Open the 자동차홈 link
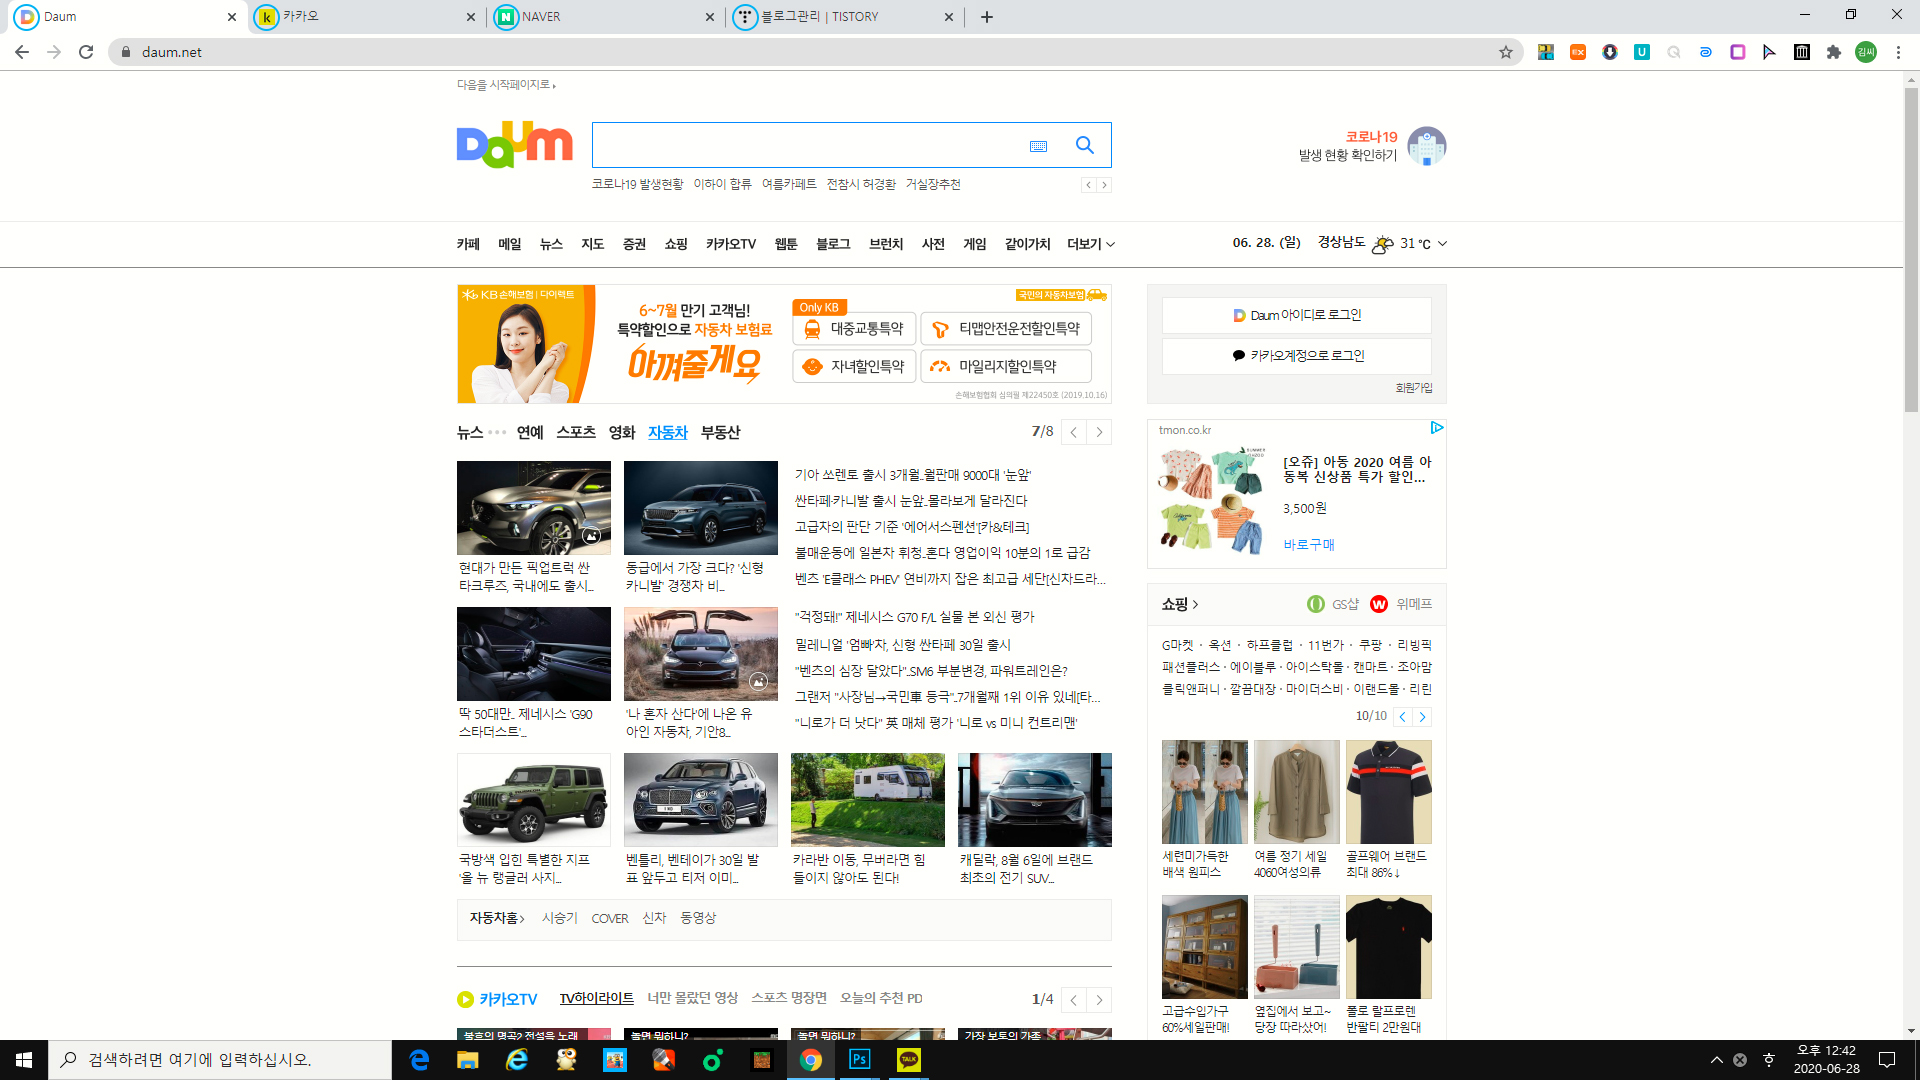The image size is (1920, 1080). point(497,918)
